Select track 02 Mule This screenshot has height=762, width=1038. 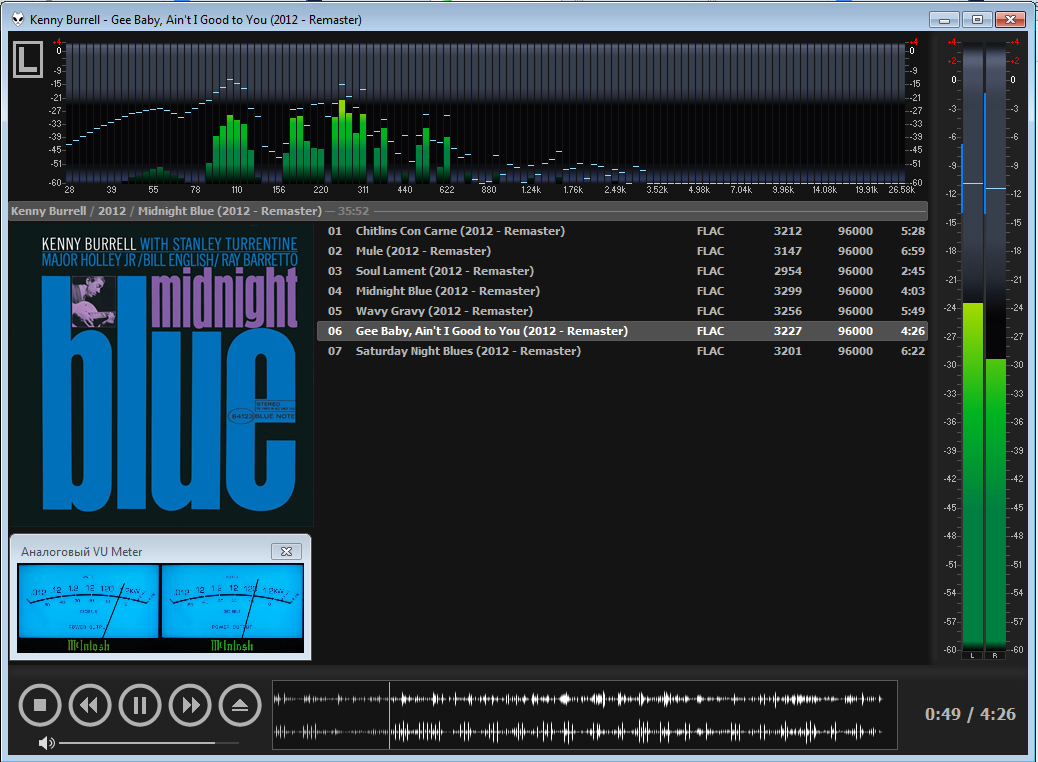point(423,251)
